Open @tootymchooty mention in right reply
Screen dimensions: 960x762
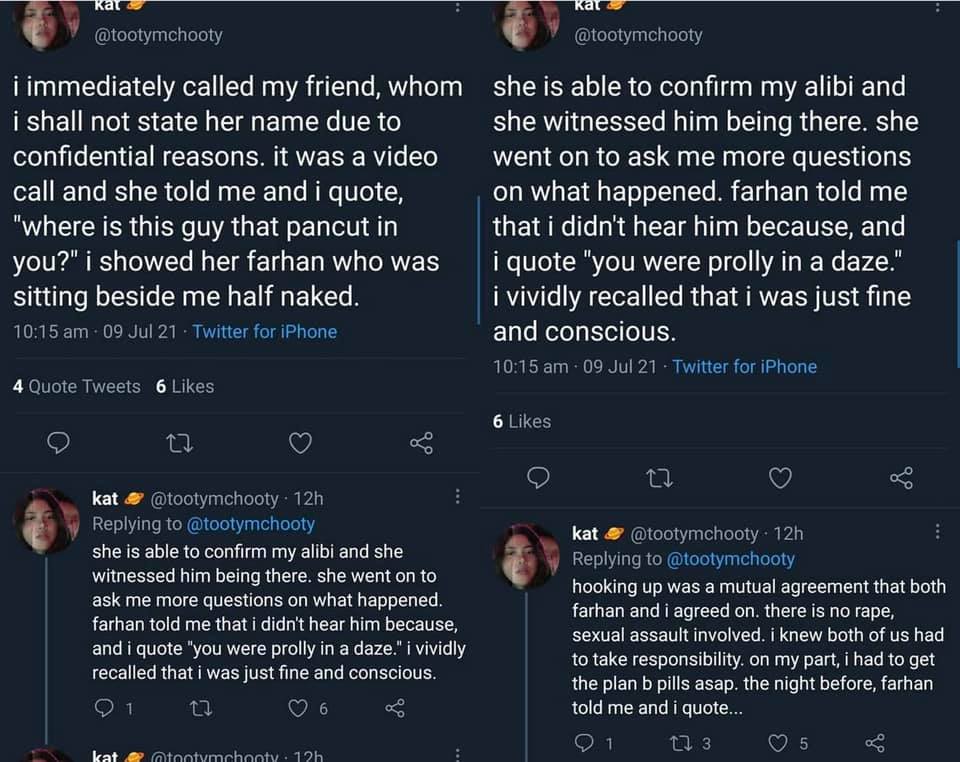(730, 559)
